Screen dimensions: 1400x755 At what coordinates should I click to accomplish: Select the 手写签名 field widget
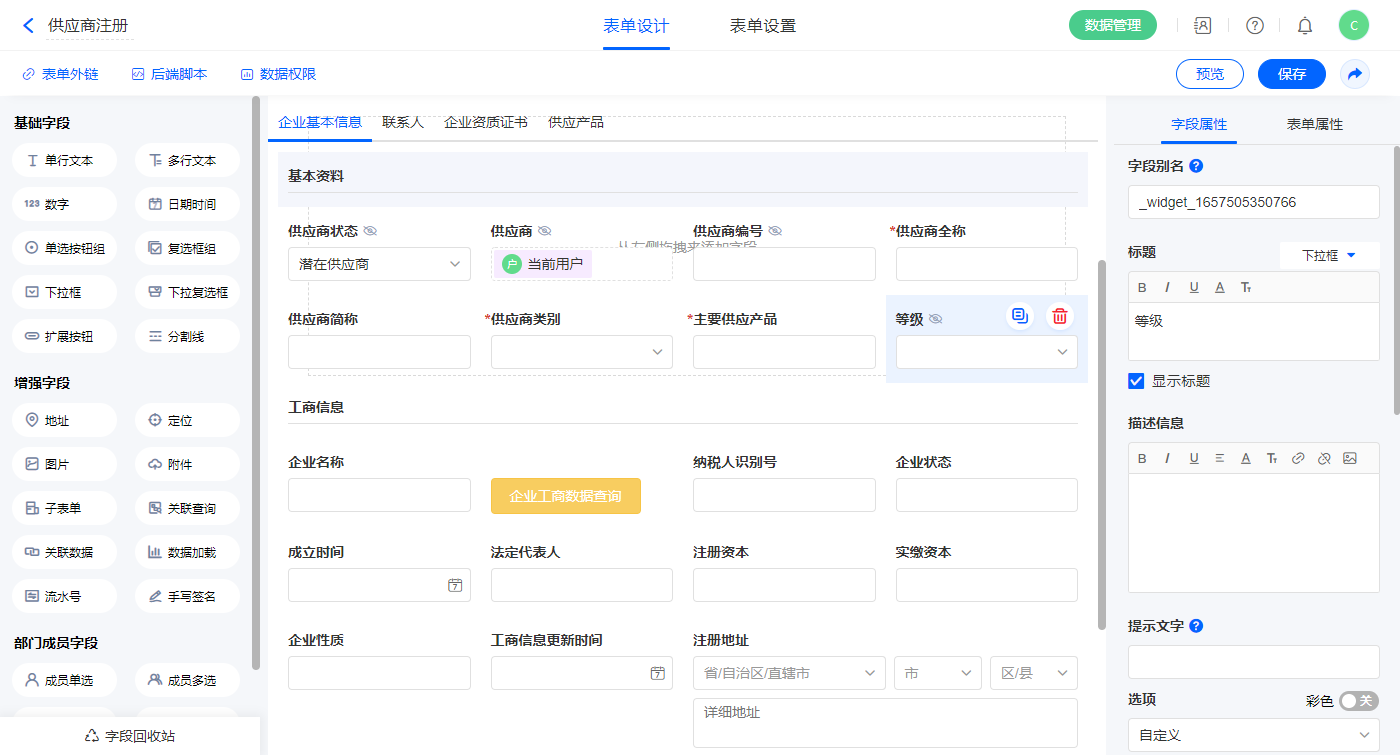pyautogui.click(x=187, y=596)
